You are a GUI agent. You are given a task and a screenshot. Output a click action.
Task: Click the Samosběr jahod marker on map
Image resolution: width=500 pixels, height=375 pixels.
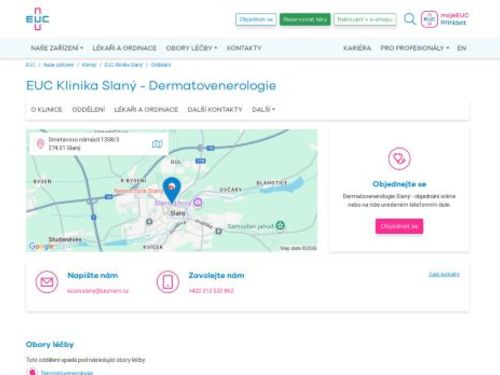point(280,226)
